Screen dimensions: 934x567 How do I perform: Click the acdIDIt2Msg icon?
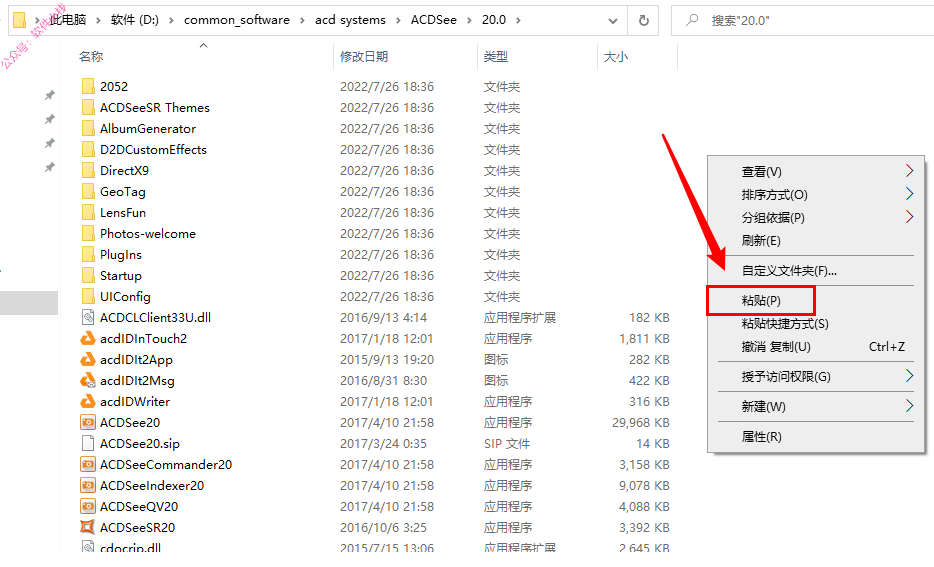[x=88, y=380]
